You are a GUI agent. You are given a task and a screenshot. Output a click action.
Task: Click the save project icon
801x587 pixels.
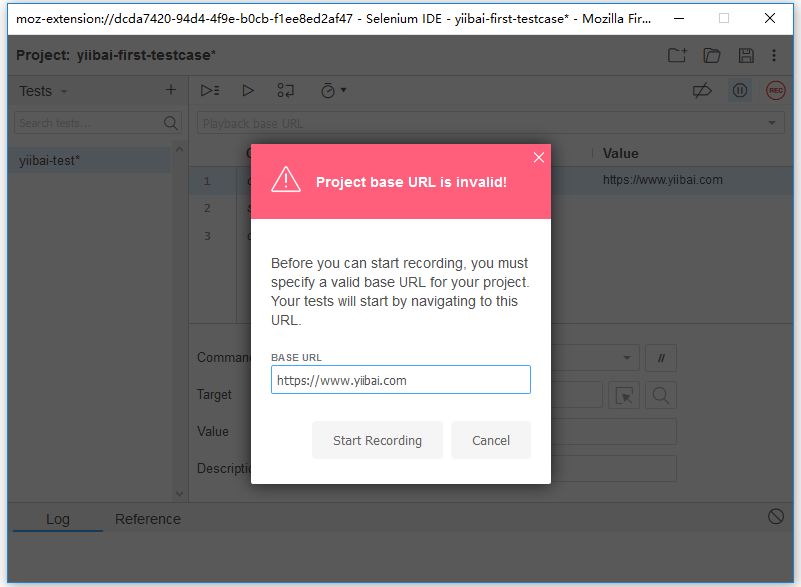coord(746,56)
